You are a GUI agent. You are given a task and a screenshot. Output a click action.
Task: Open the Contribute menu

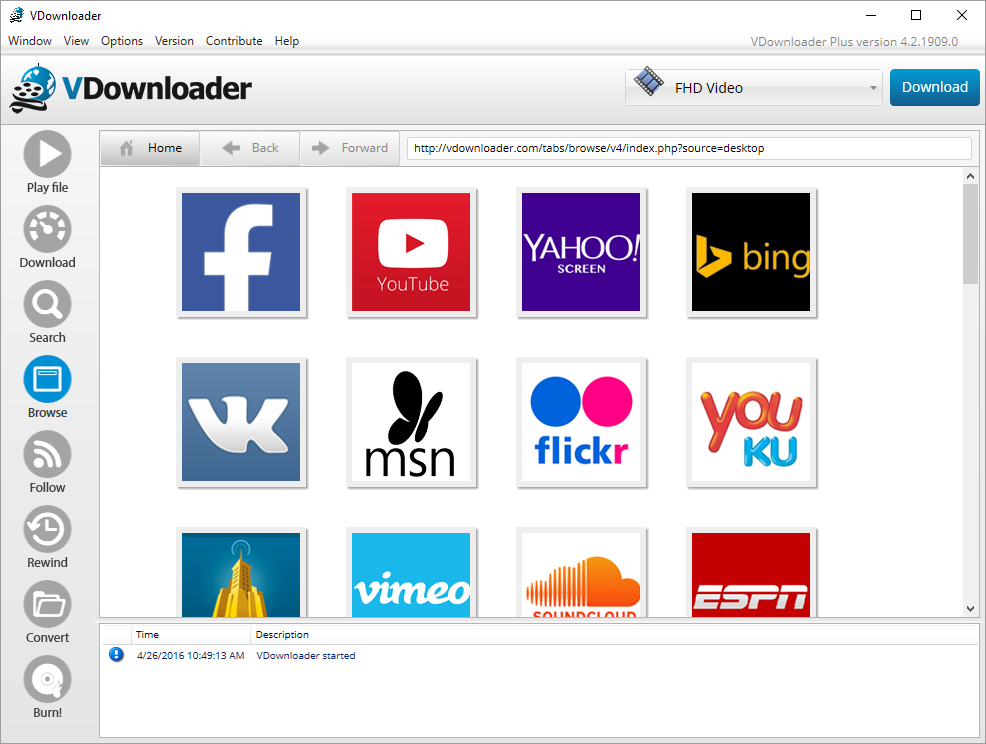tap(234, 41)
